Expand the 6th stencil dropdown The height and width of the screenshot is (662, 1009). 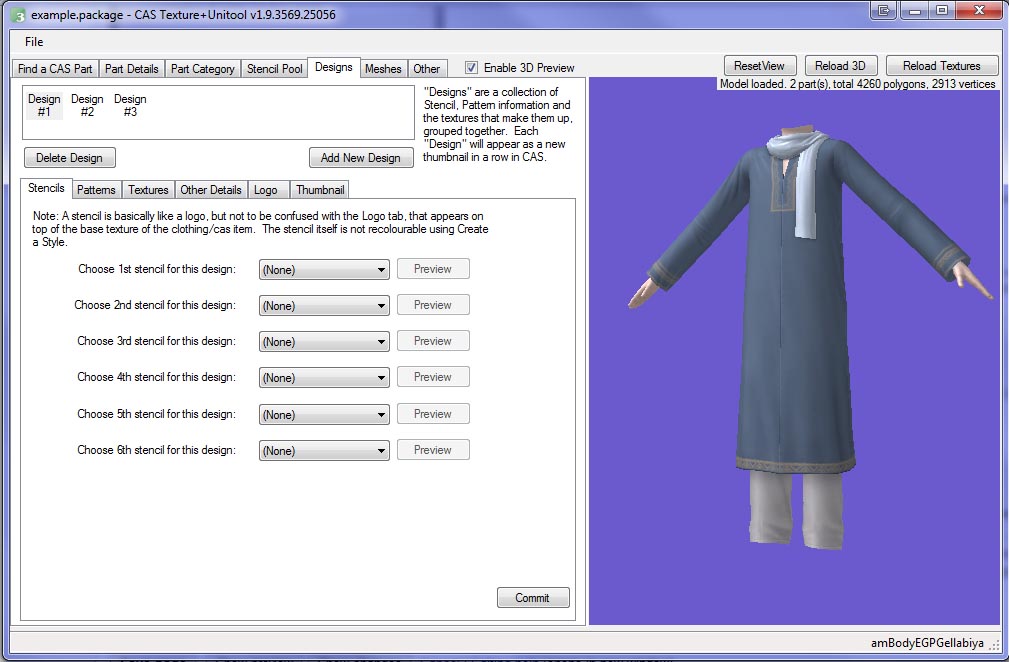tap(324, 451)
